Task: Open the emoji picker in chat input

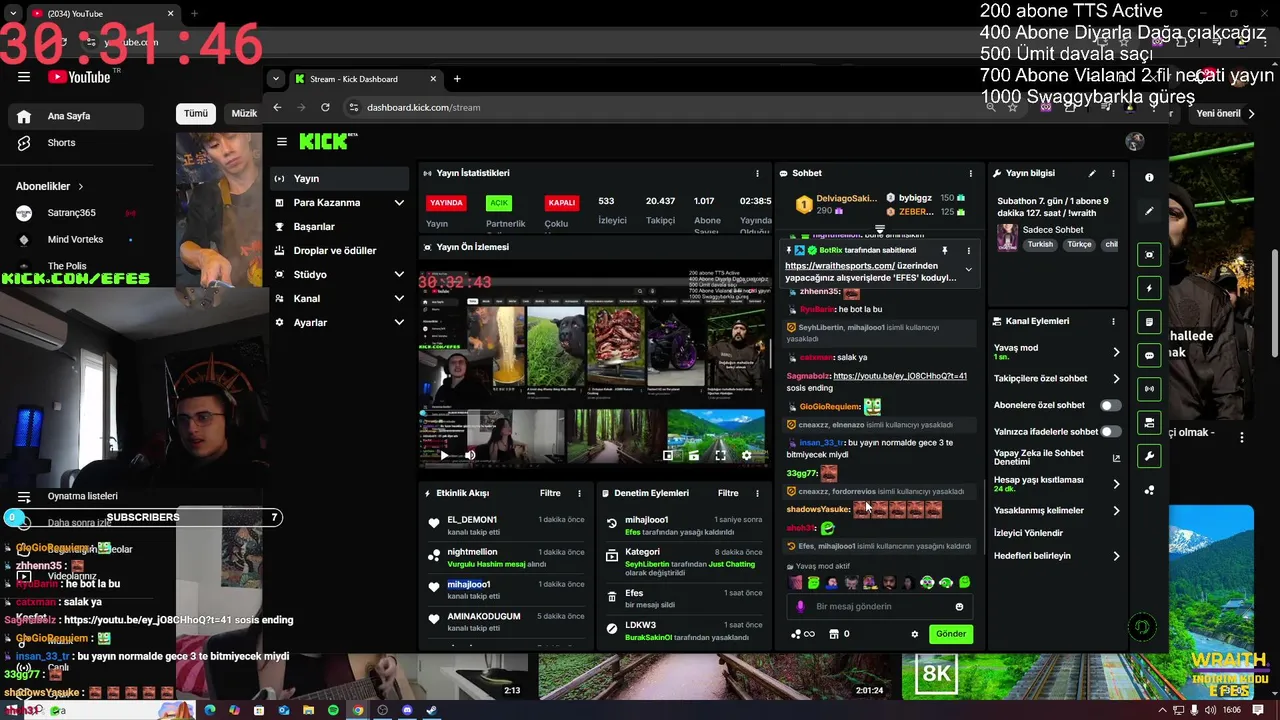Action: point(959,606)
